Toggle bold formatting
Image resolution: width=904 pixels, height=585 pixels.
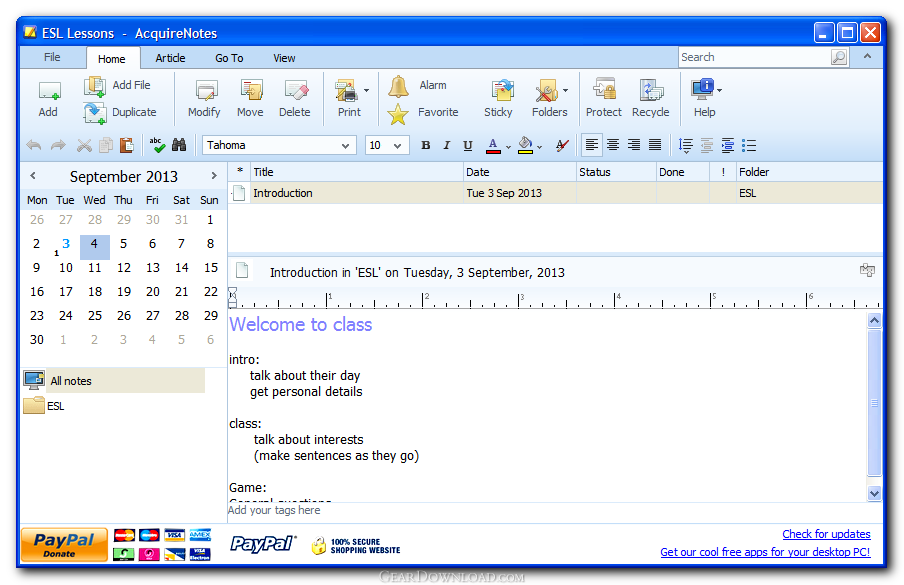click(425, 145)
